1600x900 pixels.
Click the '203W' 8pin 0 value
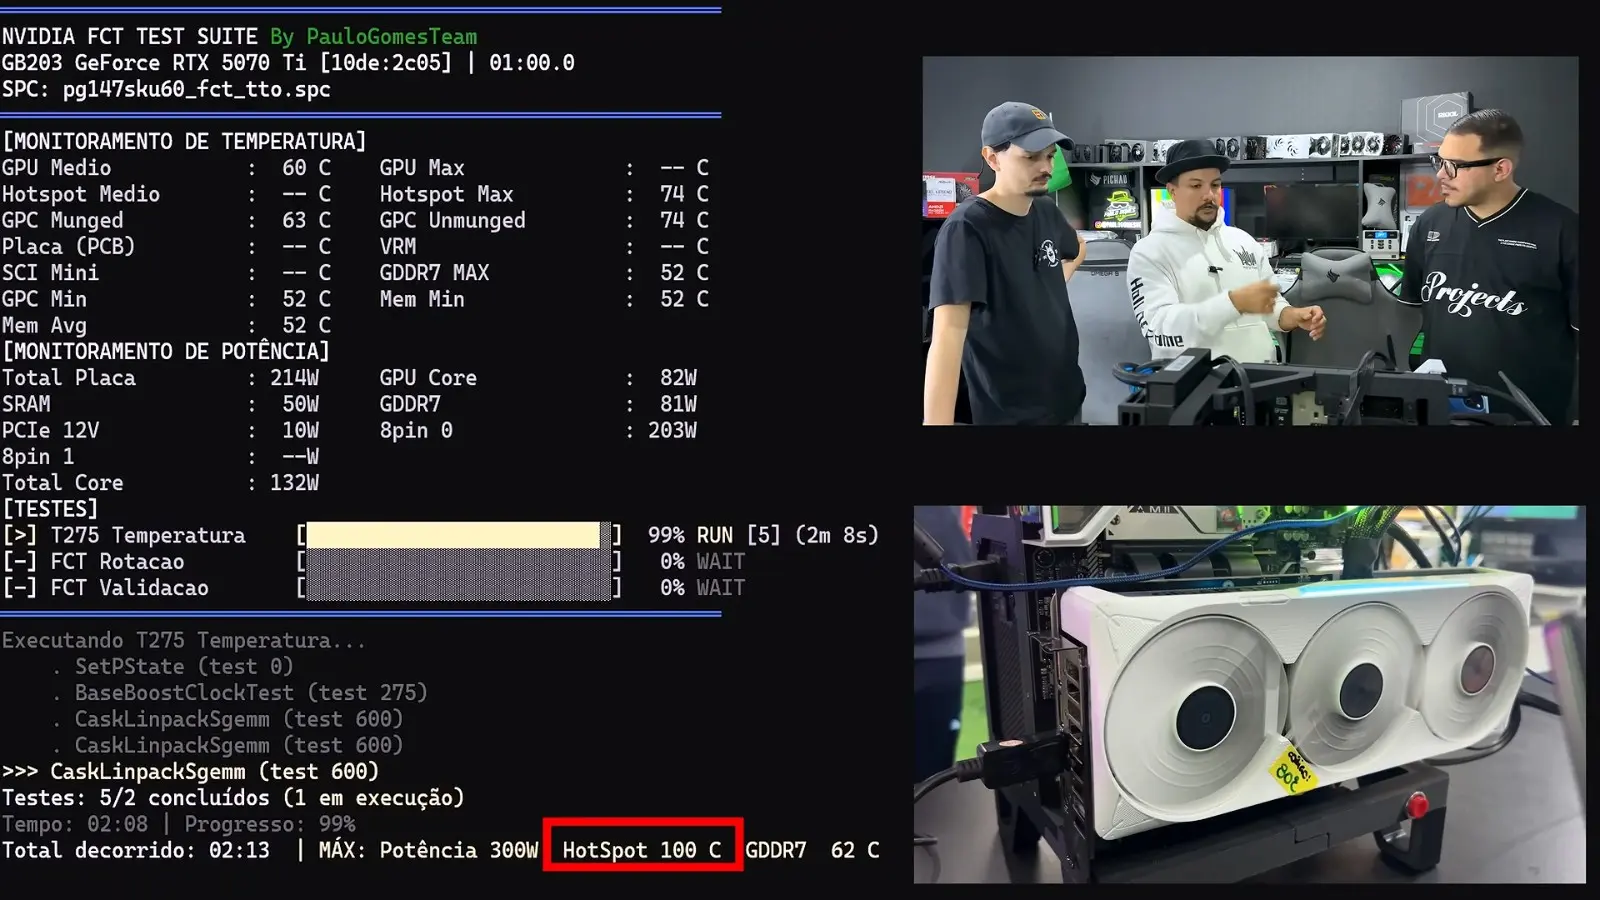coord(672,430)
